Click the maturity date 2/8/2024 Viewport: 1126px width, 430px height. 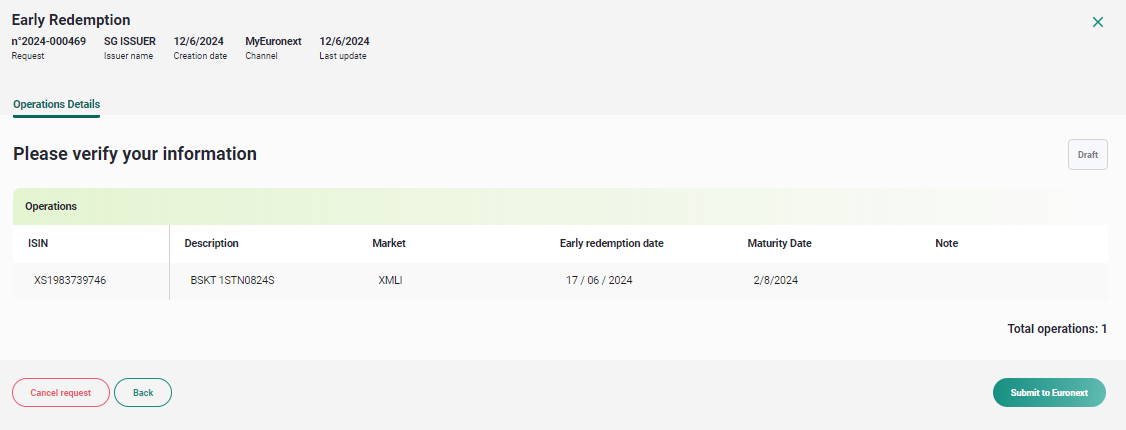click(776, 281)
